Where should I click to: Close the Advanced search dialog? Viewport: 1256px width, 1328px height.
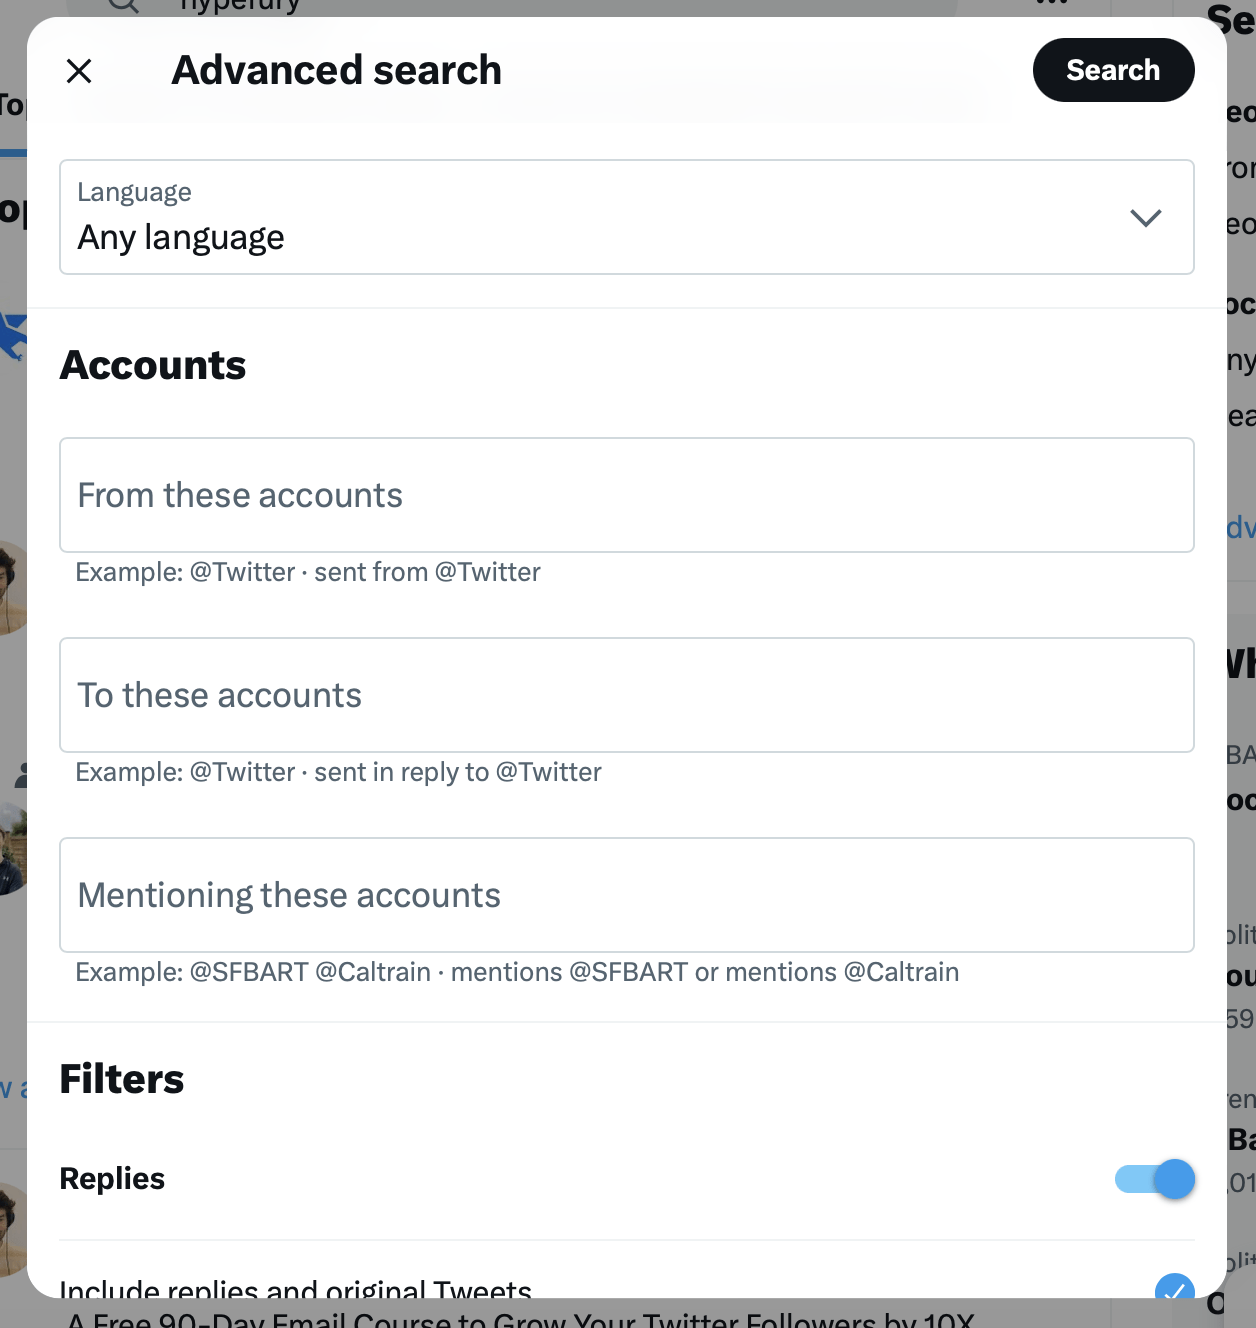[78, 71]
